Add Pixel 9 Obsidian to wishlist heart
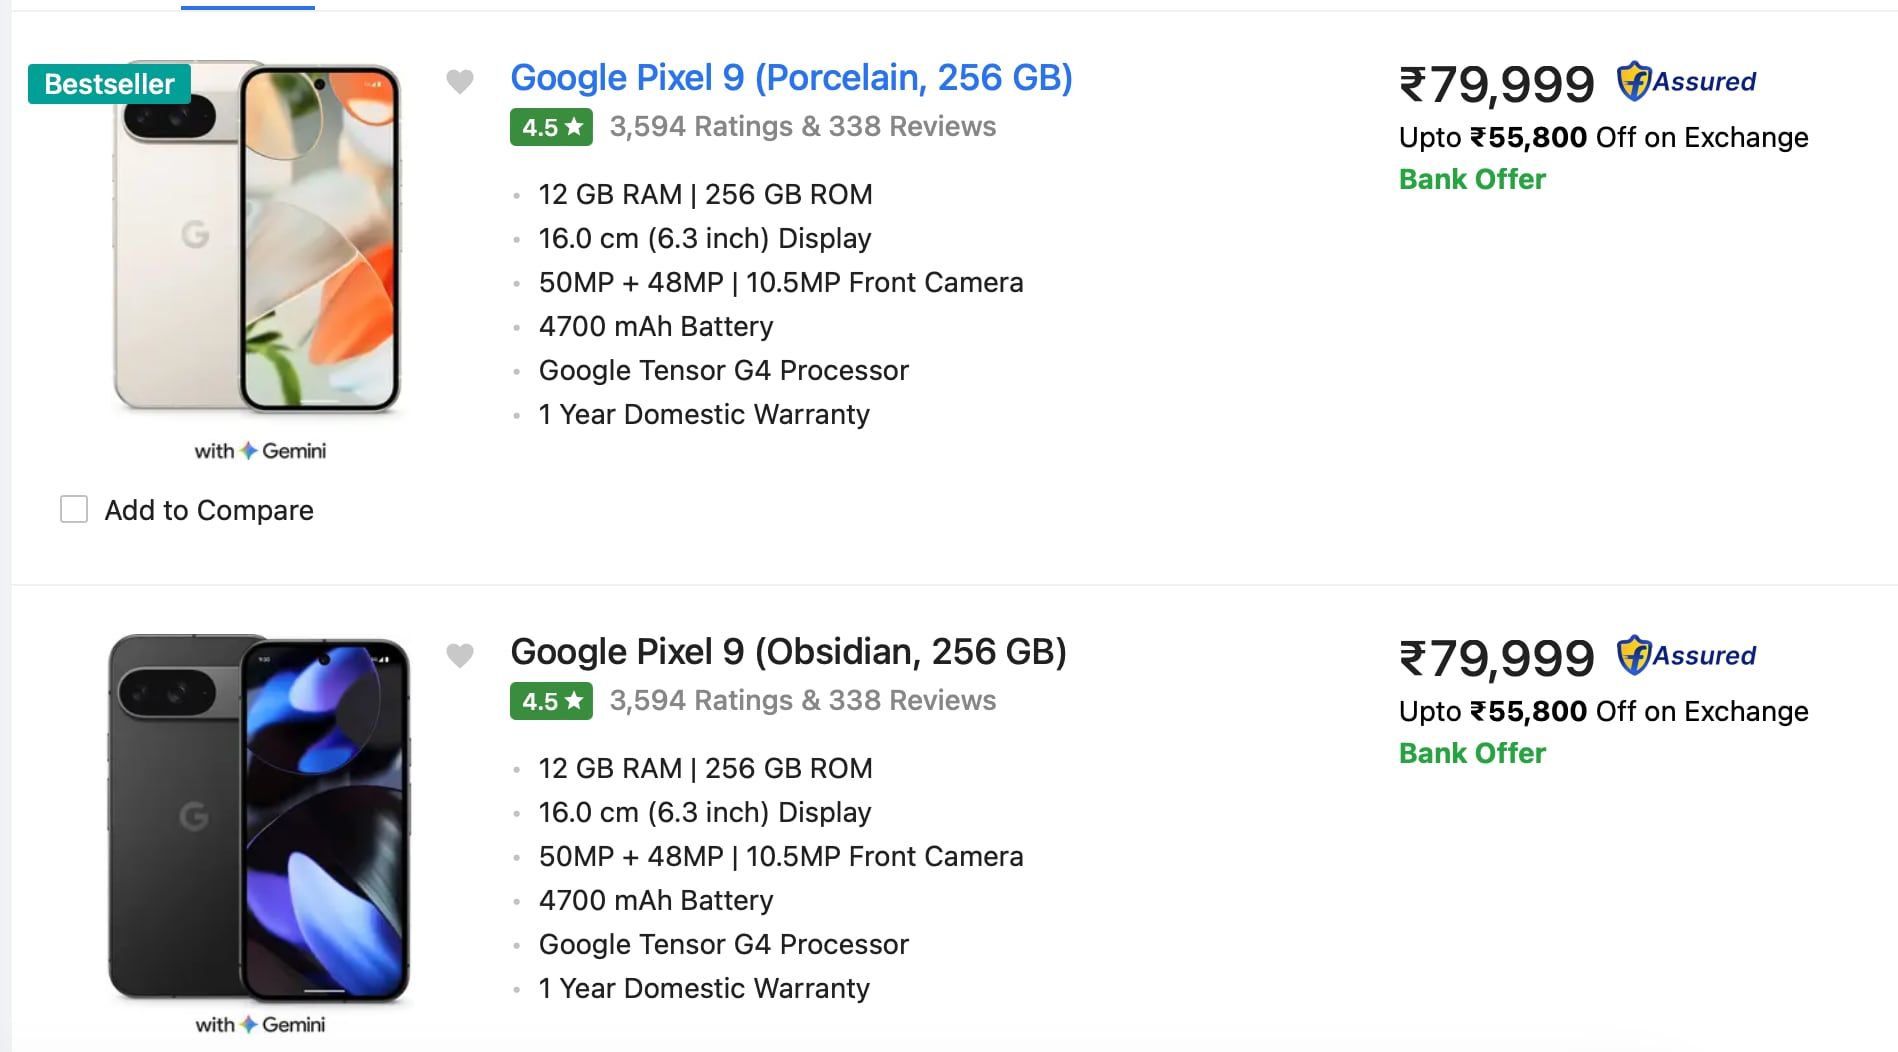Image resolution: width=1898 pixels, height=1052 pixels. point(460,656)
